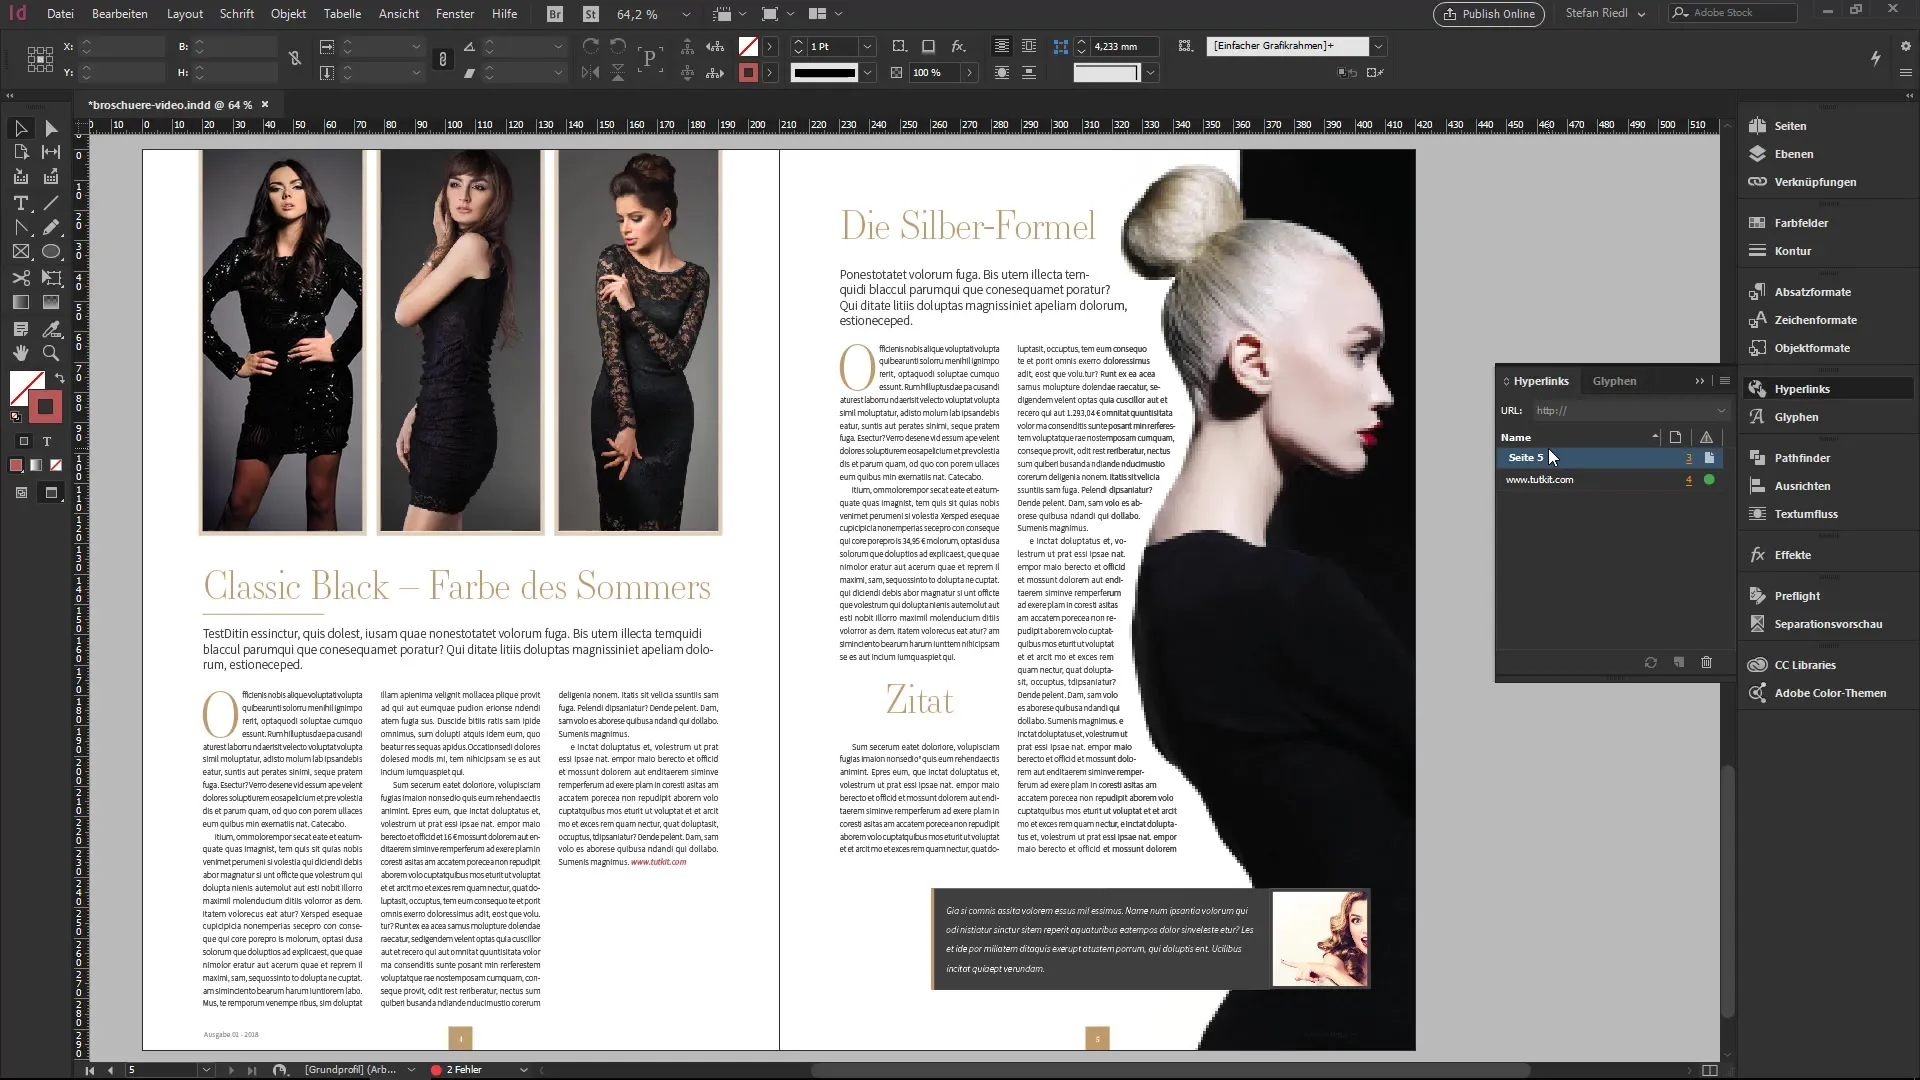Viewport: 1920px width, 1080px height.
Task: Select the Ellipse tool
Action: click(51, 252)
